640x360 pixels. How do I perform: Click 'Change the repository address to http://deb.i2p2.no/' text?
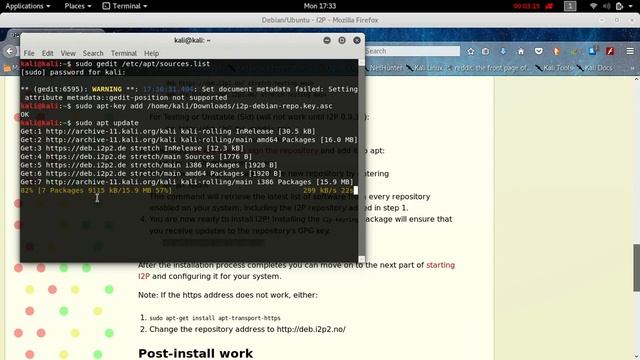point(247,329)
